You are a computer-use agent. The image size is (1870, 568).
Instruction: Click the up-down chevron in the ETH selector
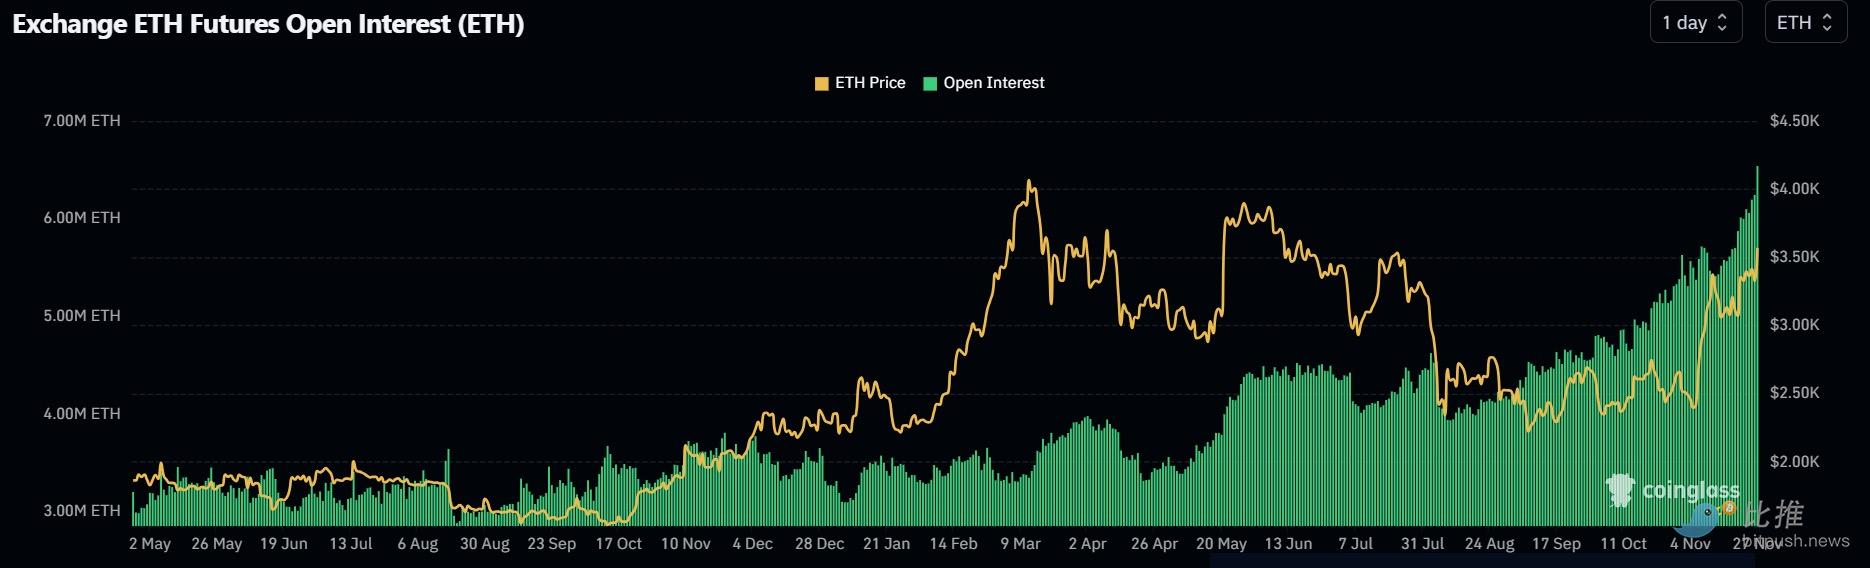[1827, 23]
